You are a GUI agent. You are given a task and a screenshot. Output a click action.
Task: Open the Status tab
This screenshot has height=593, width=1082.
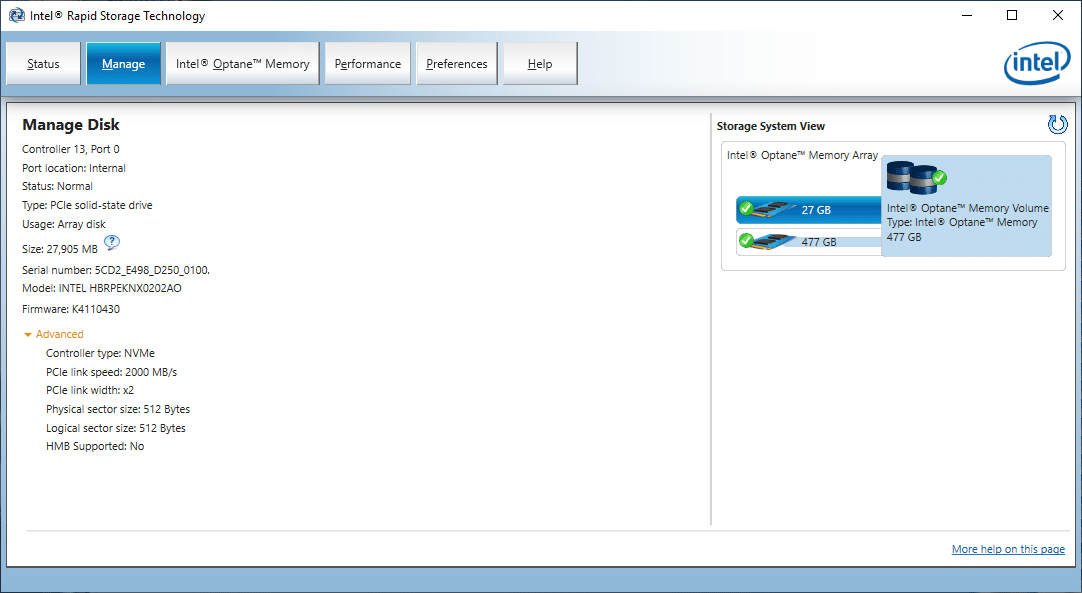point(43,64)
